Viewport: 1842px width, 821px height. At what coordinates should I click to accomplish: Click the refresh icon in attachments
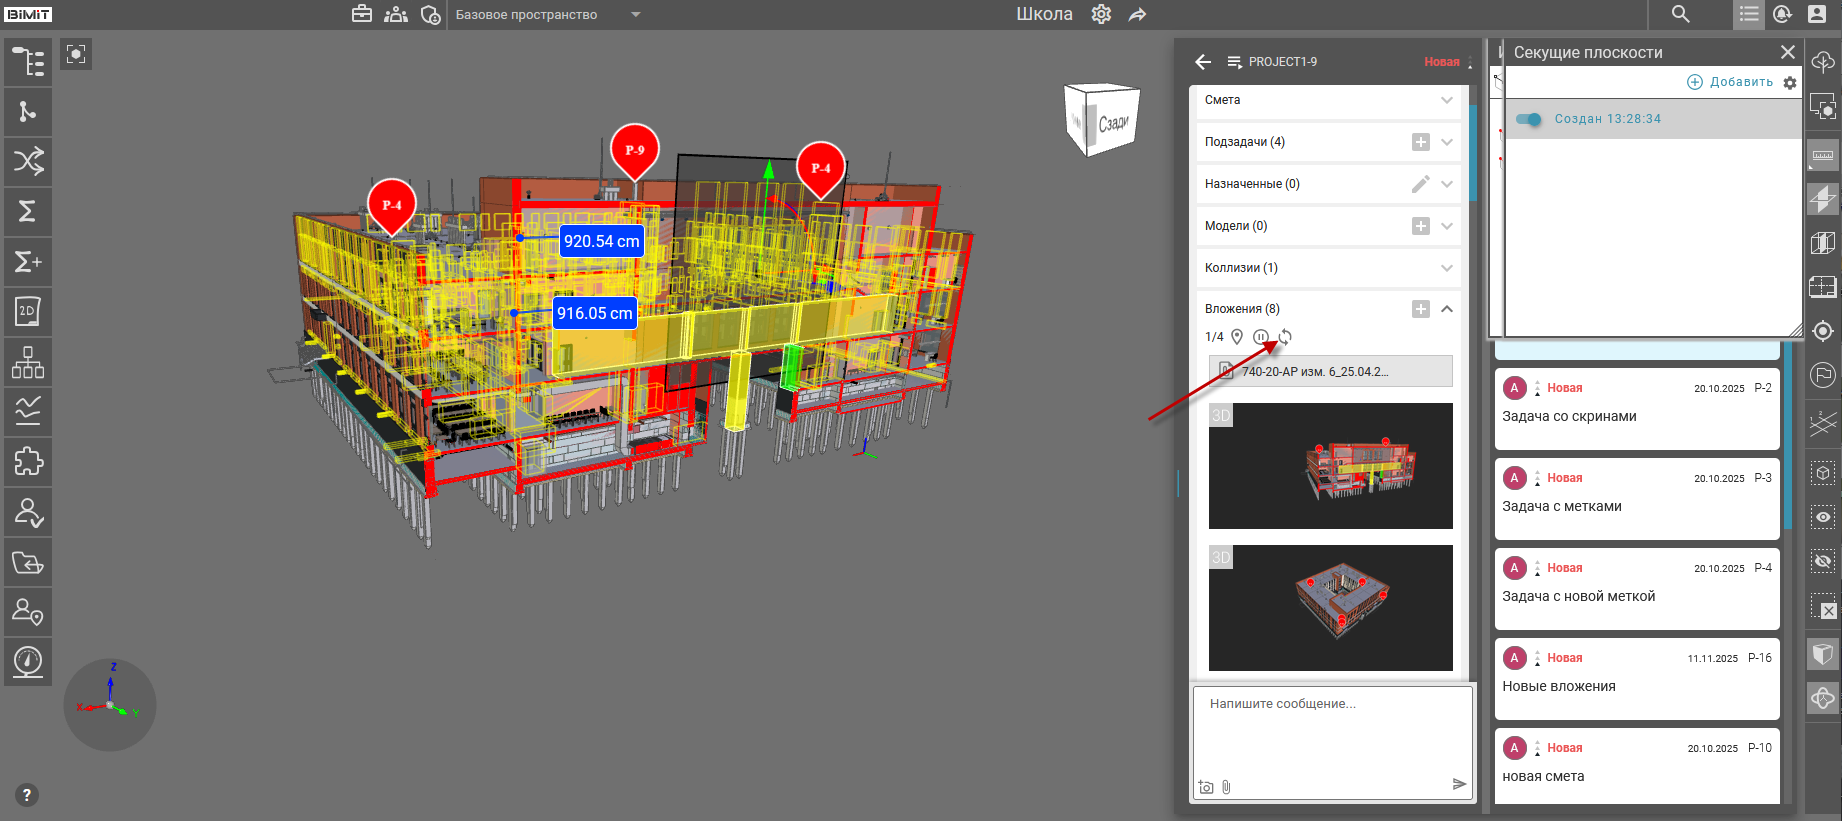(1285, 337)
